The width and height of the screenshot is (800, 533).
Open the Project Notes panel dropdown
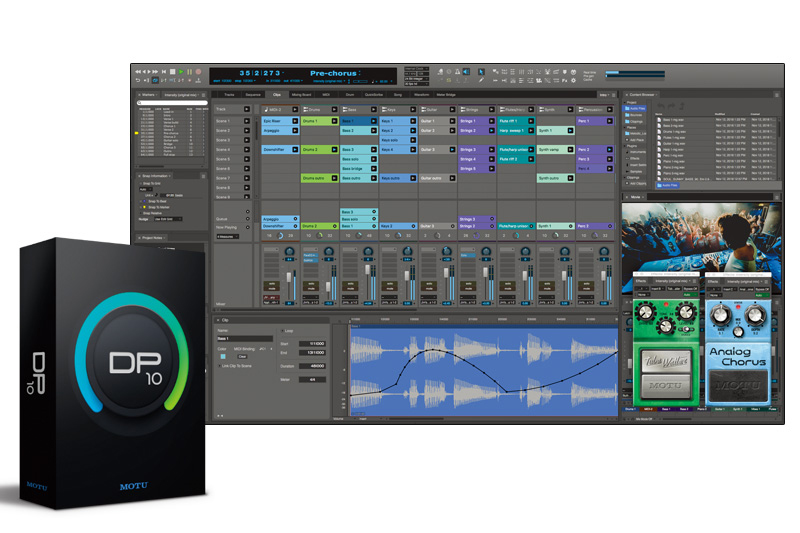point(154,238)
